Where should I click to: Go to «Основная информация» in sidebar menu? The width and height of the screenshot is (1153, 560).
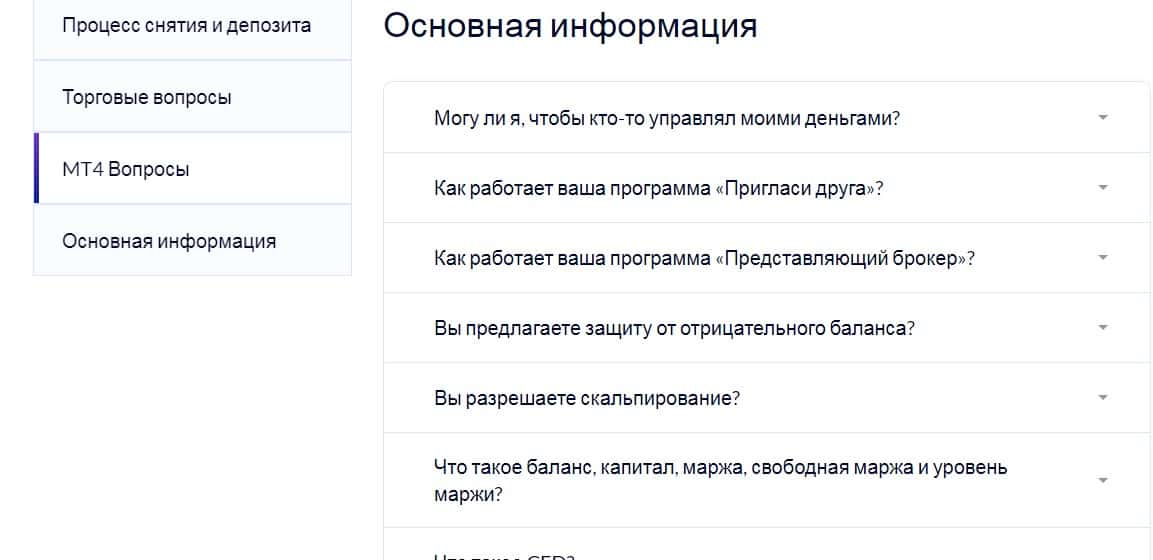click(169, 241)
